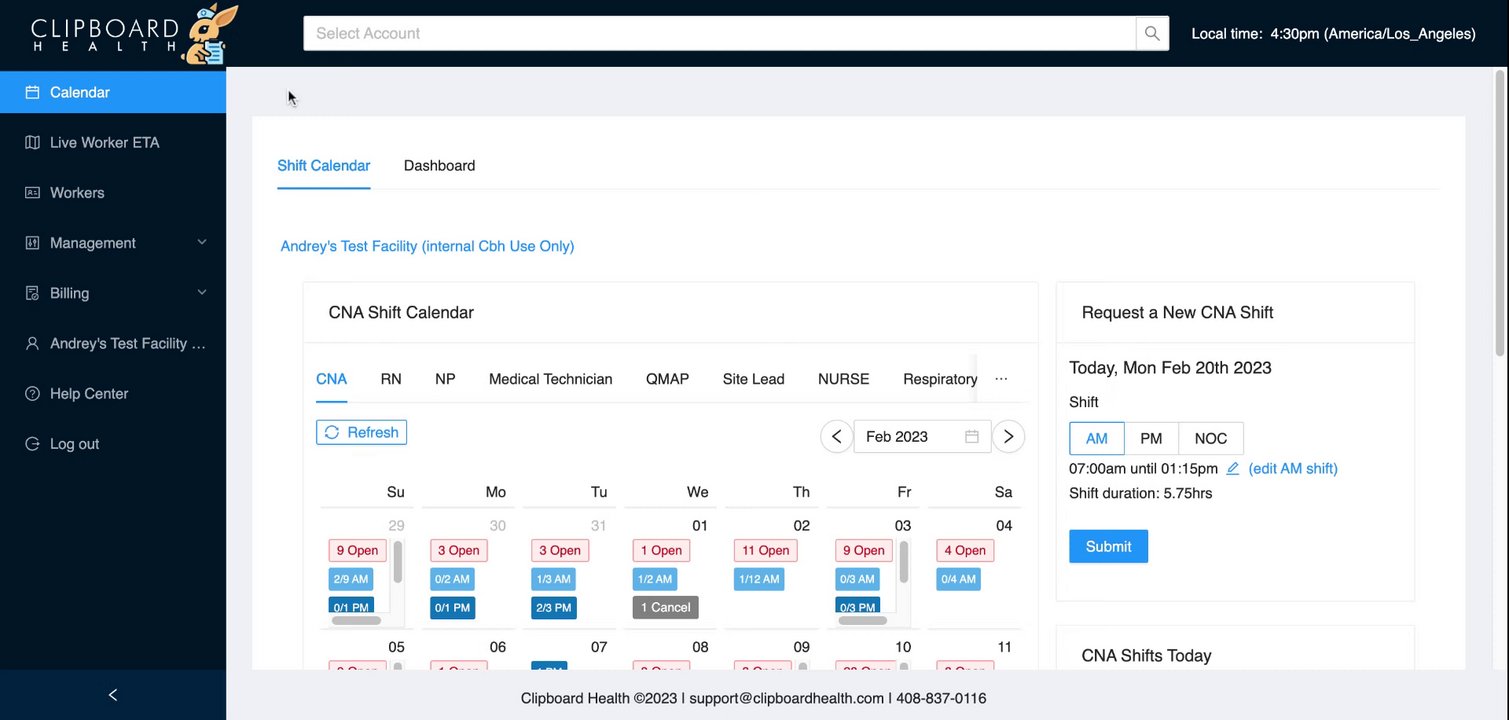Select the NURSE tab
This screenshot has width=1509, height=720.
pyautogui.click(x=844, y=379)
